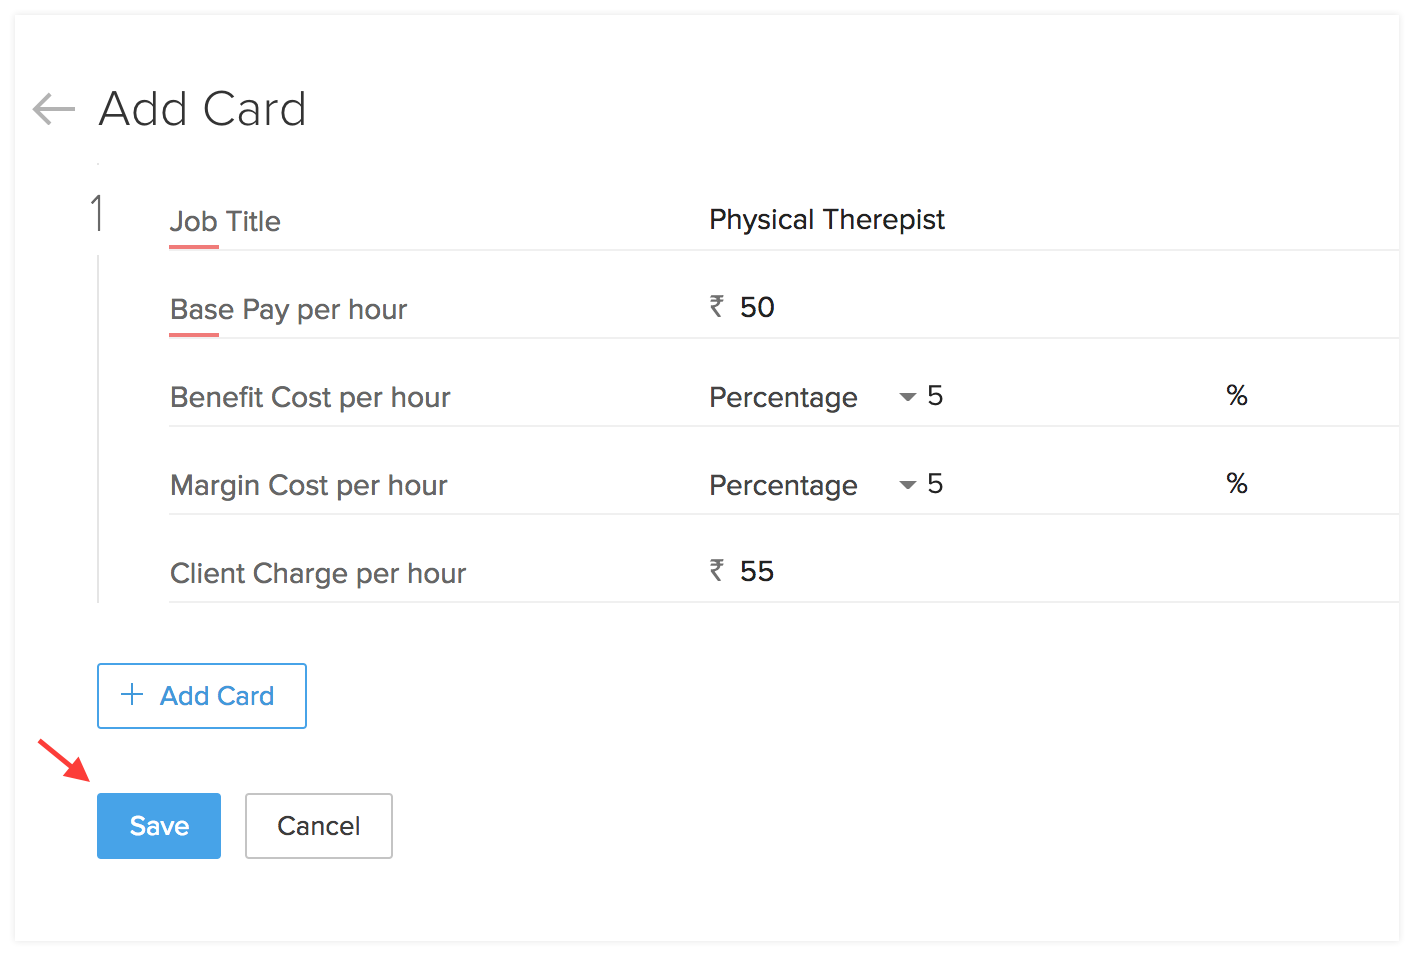Click the percent sign in Margin Cost row
This screenshot has width=1414, height=956.
(1237, 484)
